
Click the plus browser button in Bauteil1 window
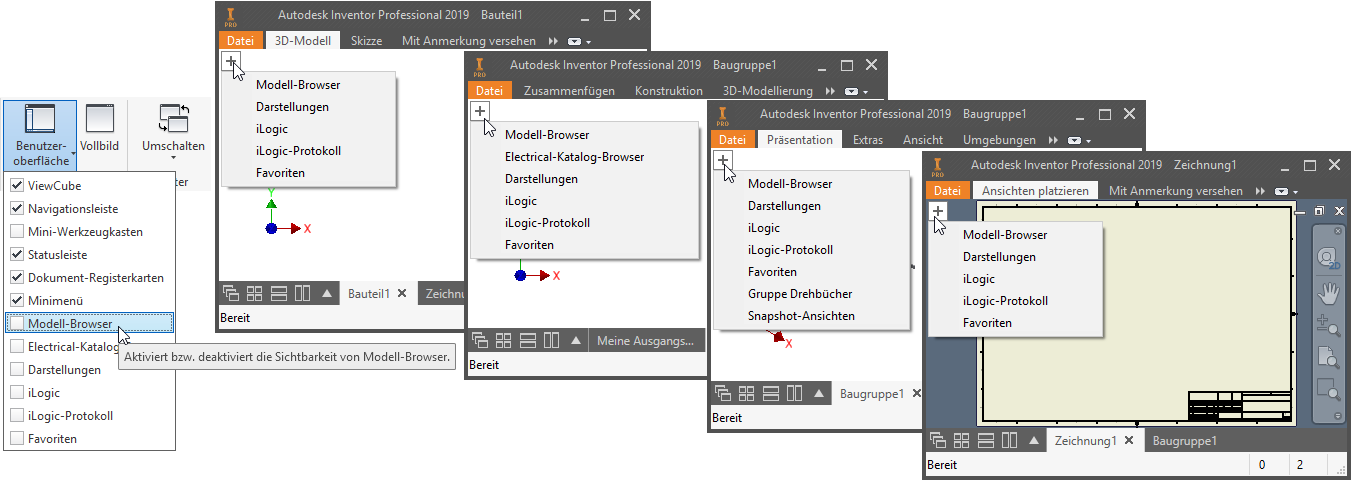point(231,62)
